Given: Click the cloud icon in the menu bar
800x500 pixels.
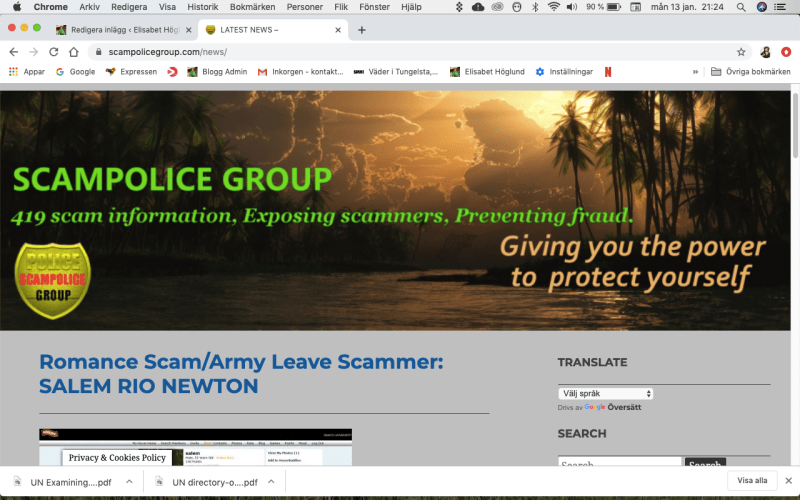Looking at the screenshot, I should tap(478, 7).
